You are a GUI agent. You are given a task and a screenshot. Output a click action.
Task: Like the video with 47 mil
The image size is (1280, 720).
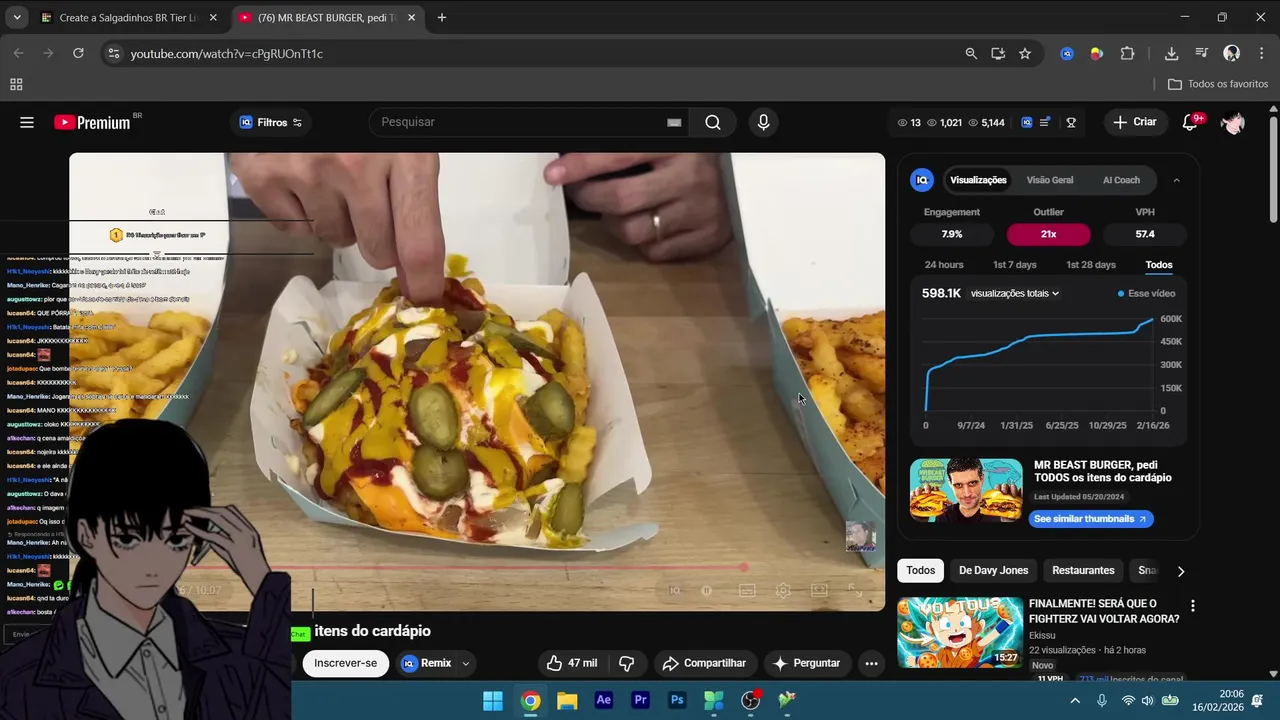coord(572,663)
